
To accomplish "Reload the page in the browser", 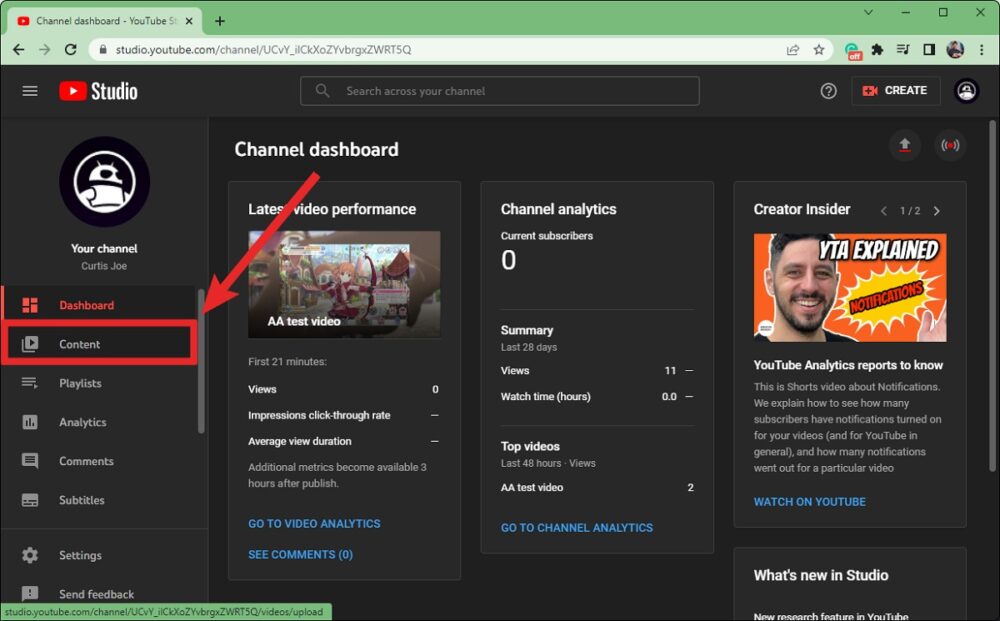I will pyautogui.click(x=71, y=49).
